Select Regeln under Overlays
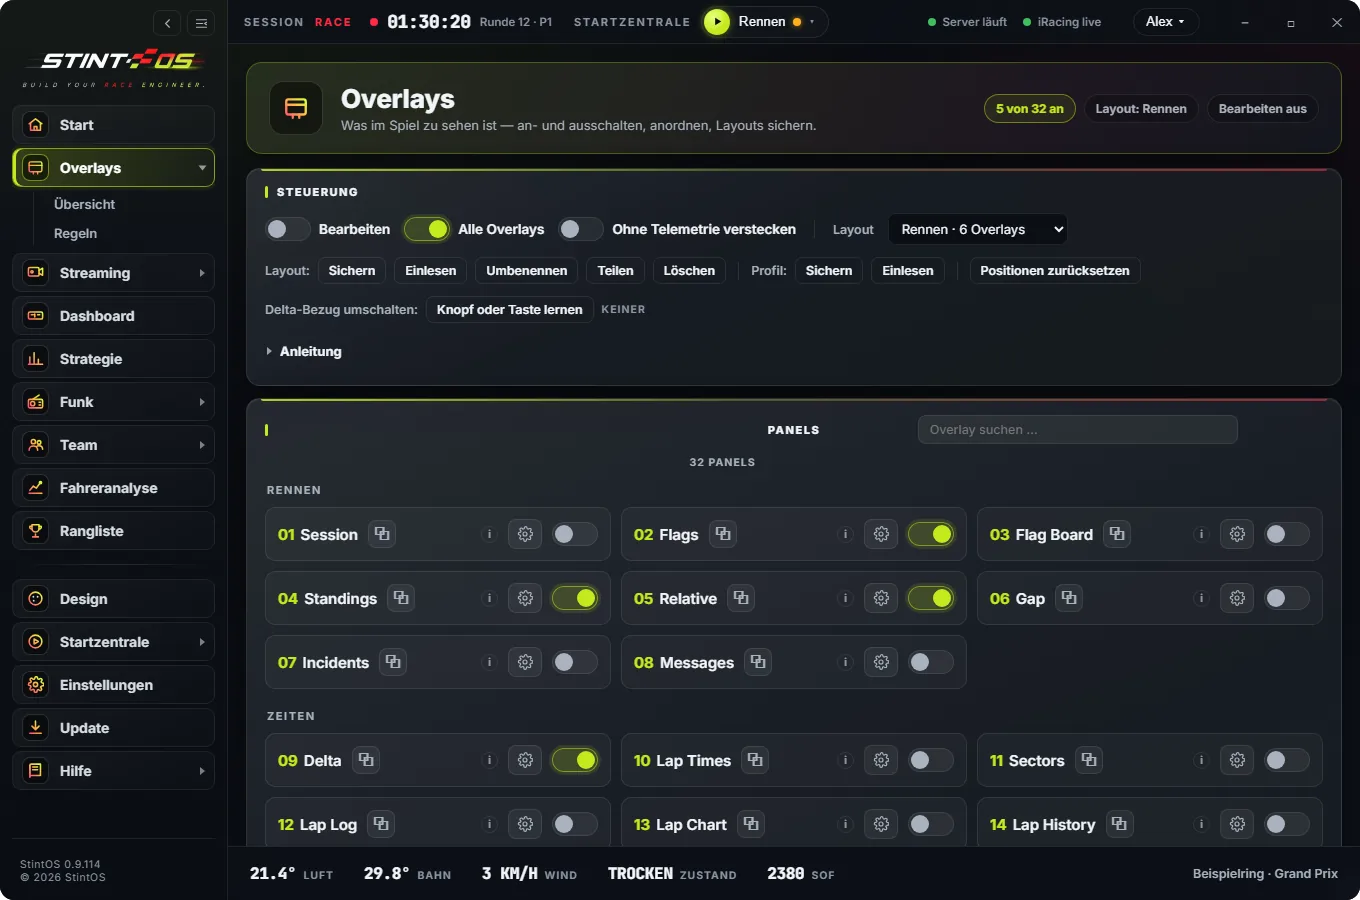Screen dimensions: 1360x900 point(76,233)
